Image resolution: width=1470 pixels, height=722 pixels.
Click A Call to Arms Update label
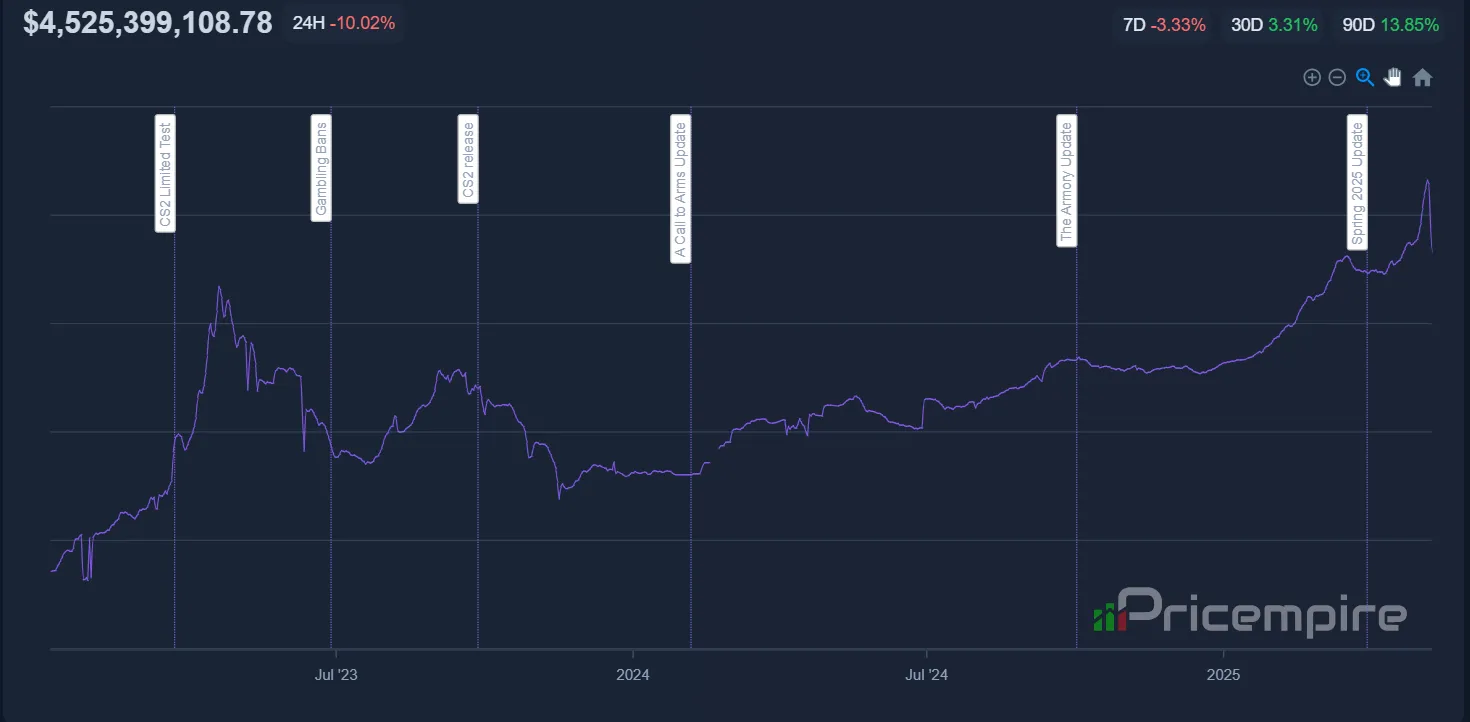pos(681,189)
